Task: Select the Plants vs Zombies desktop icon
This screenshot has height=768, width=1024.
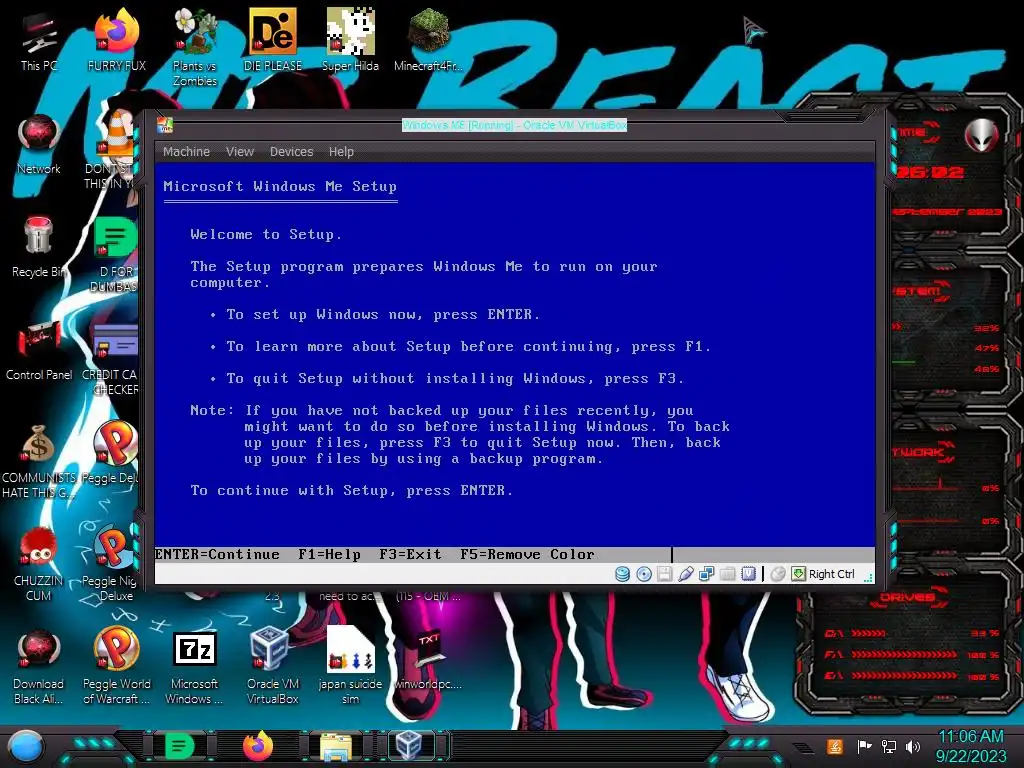Action: pos(195,47)
